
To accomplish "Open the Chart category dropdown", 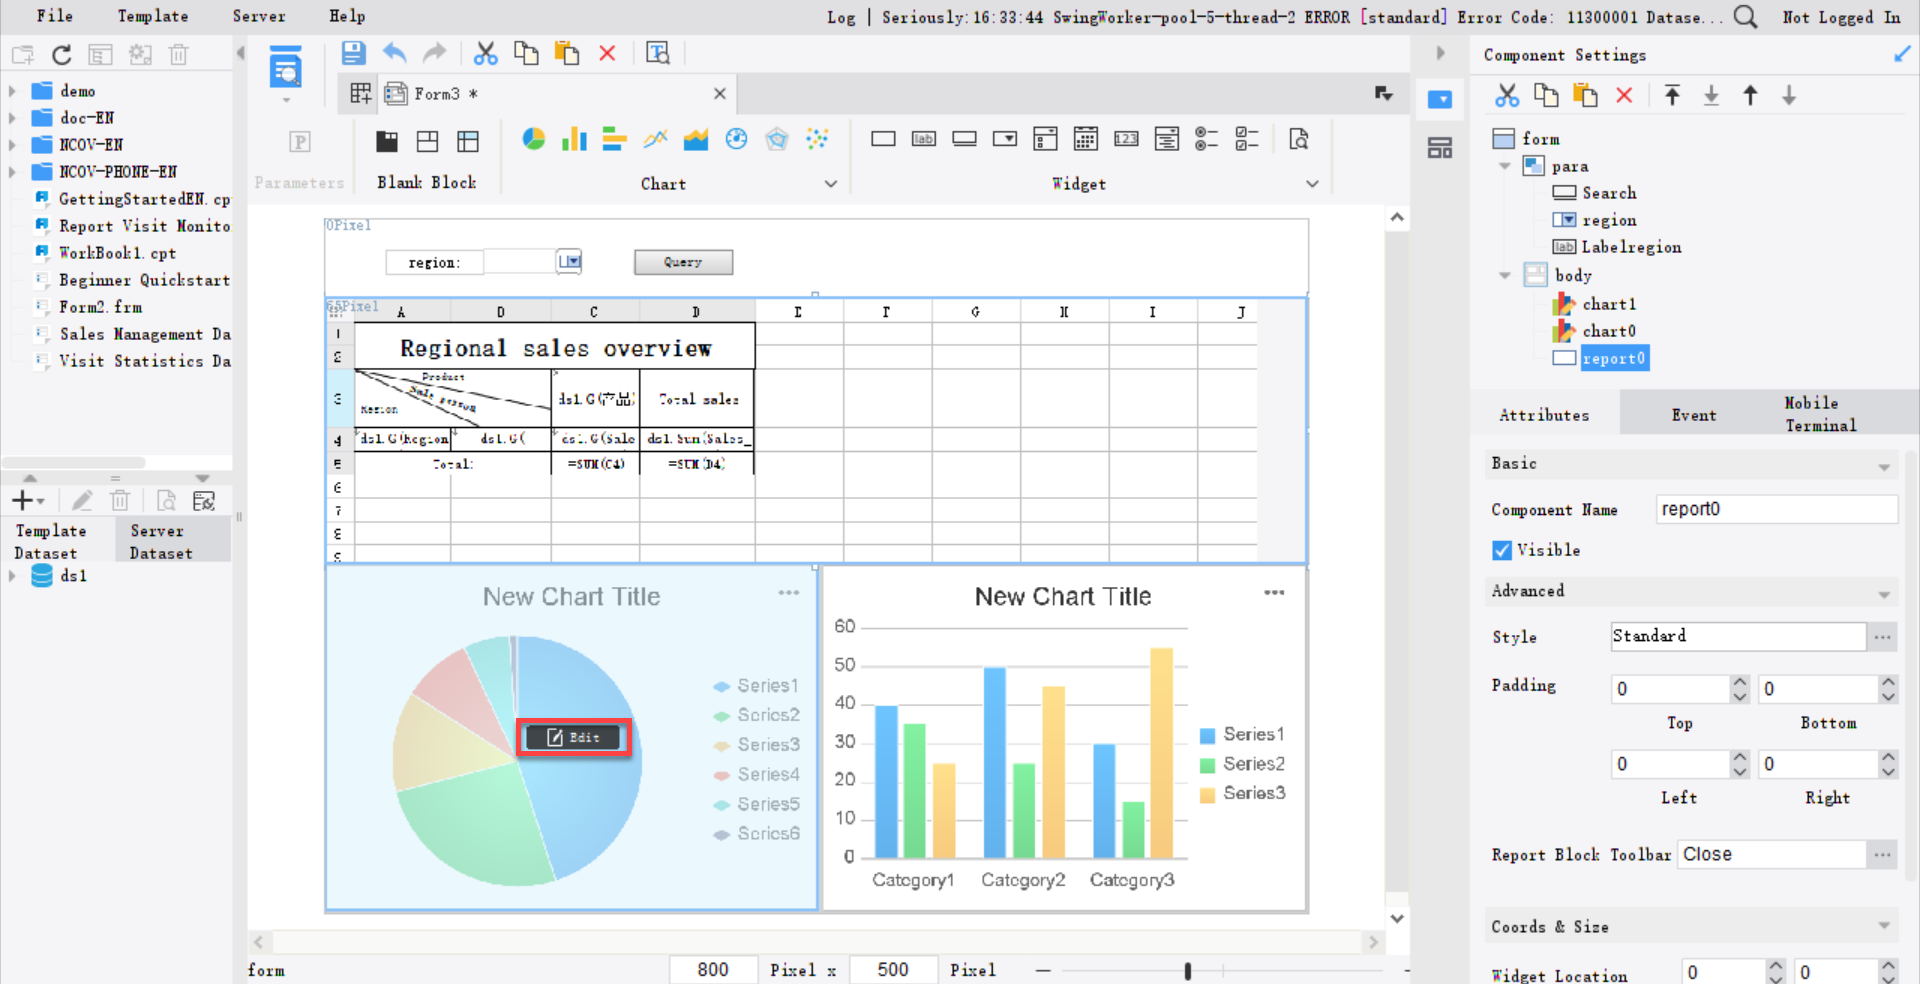I will (x=831, y=184).
